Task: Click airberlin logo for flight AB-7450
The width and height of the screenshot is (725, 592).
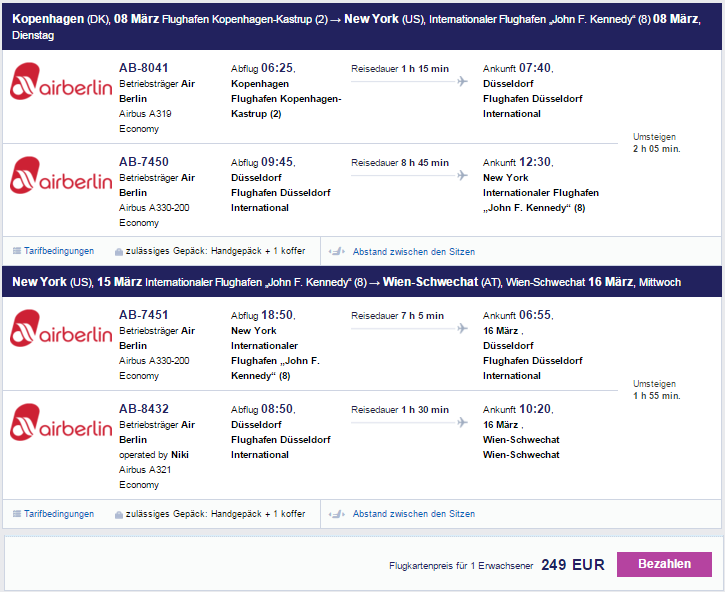Action: [x=61, y=175]
